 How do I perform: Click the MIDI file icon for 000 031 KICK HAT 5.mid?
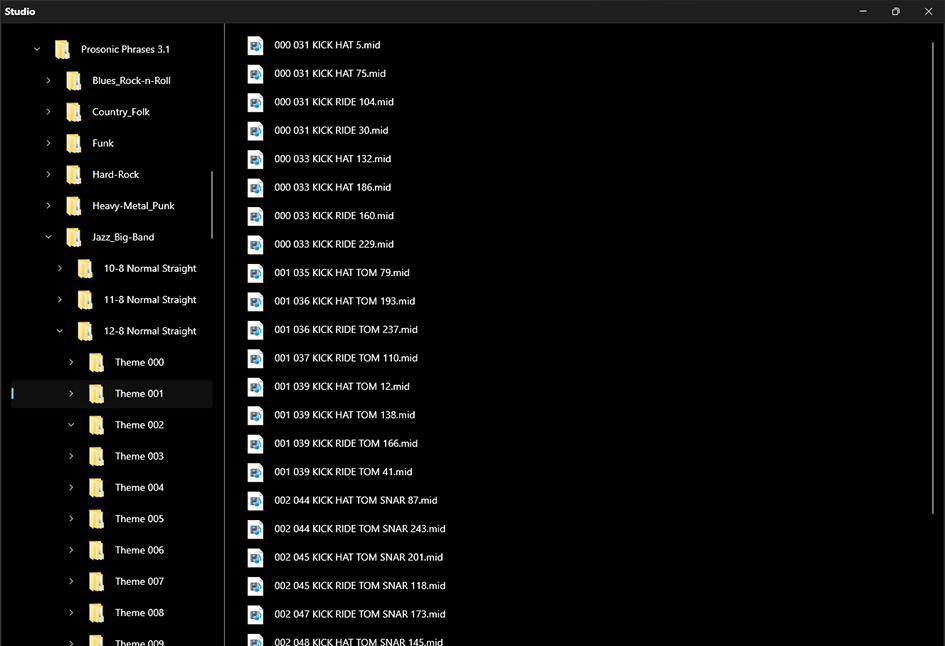255,45
